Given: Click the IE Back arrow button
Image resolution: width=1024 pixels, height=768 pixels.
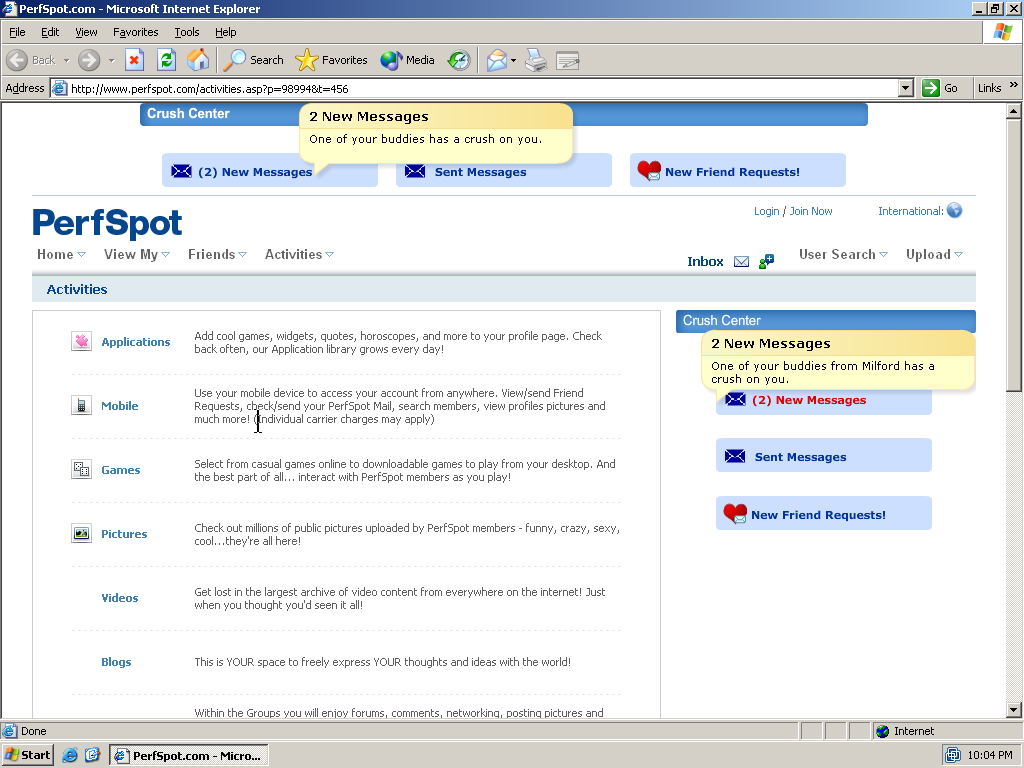Looking at the screenshot, I should pyautogui.click(x=17, y=60).
